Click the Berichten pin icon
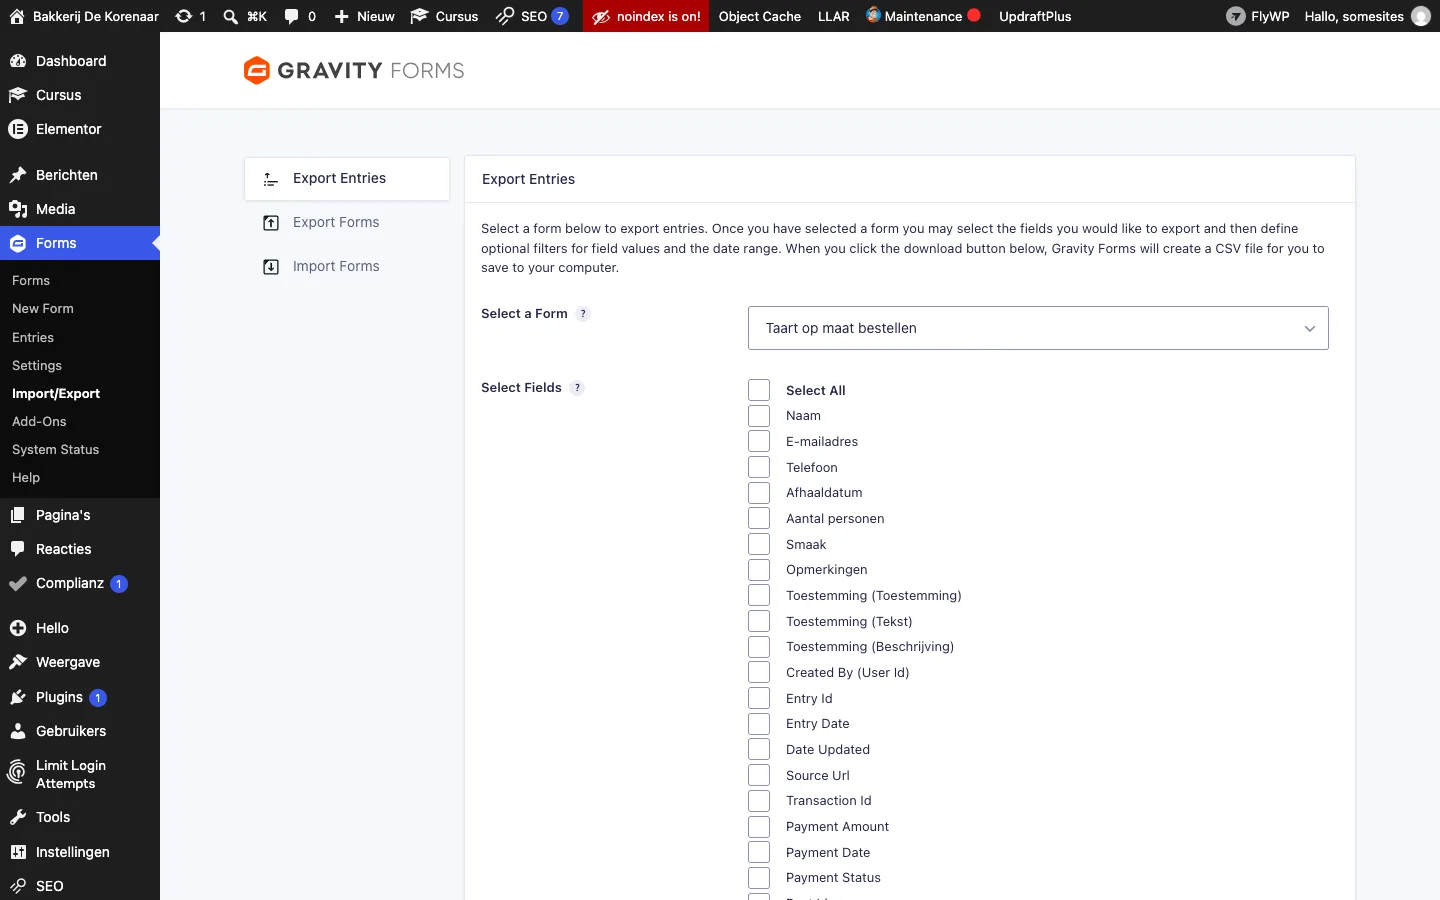 pos(18,175)
